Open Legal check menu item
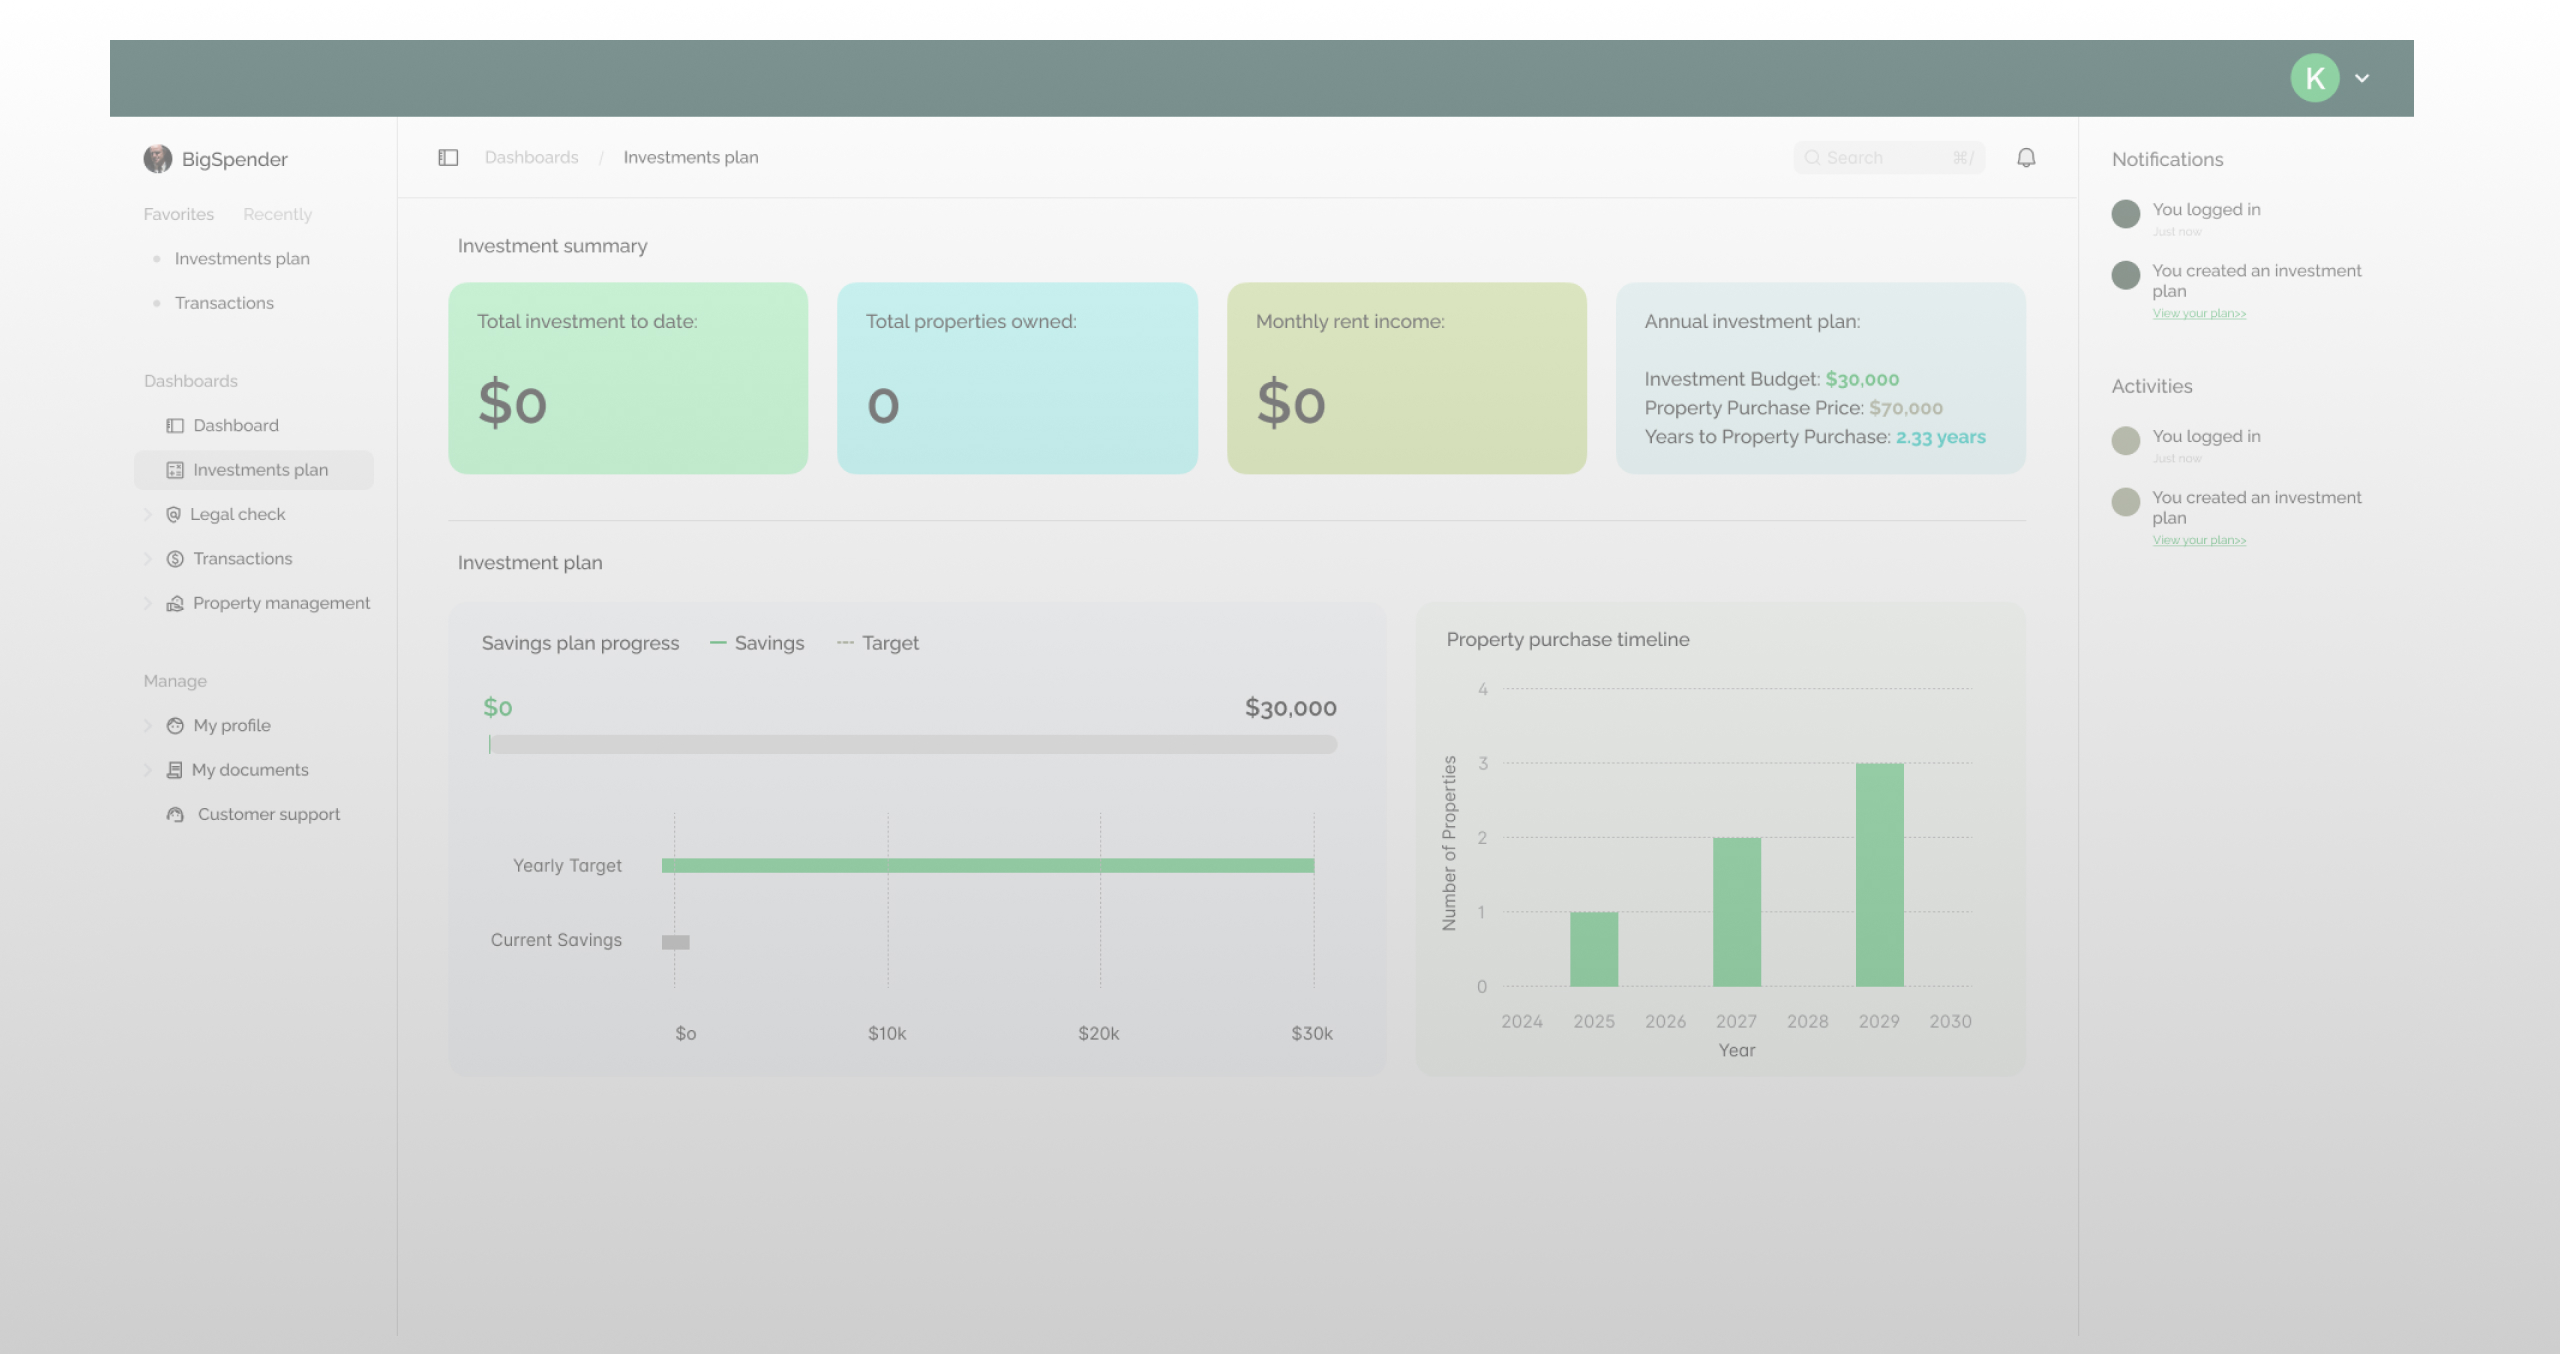2560x1354 pixels. click(237, 514)
